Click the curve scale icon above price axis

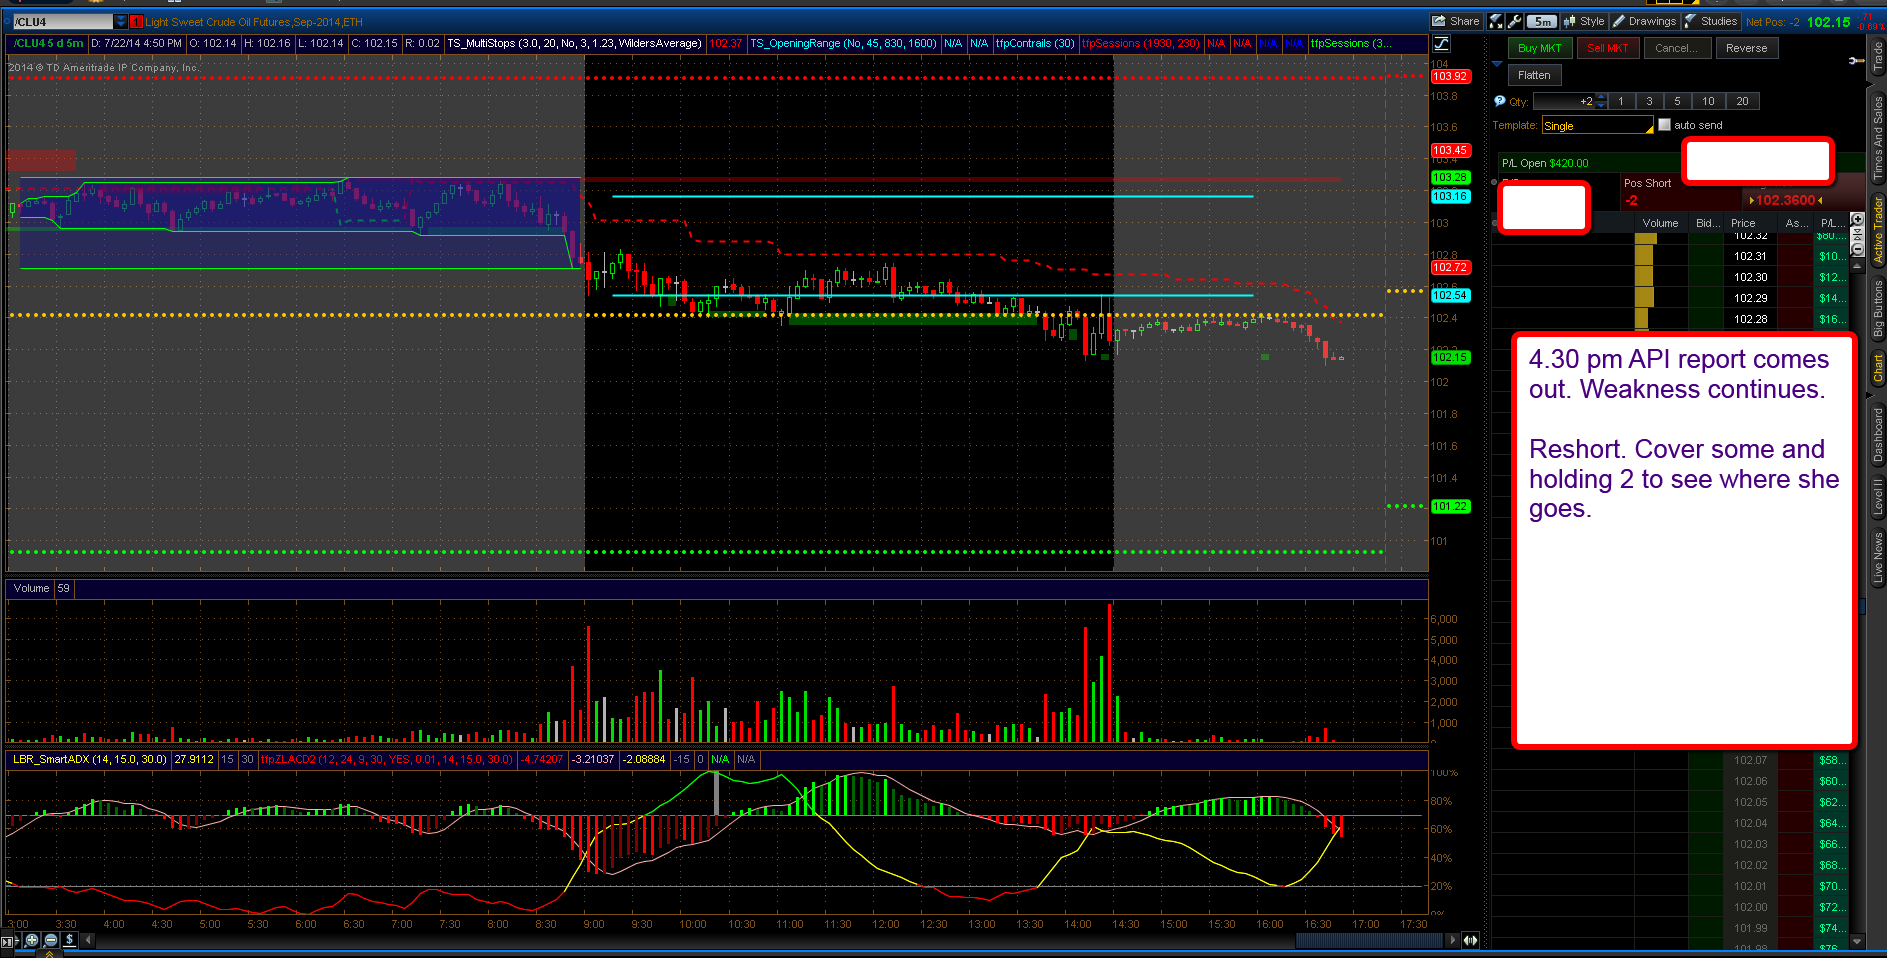tap(1442, 43)
